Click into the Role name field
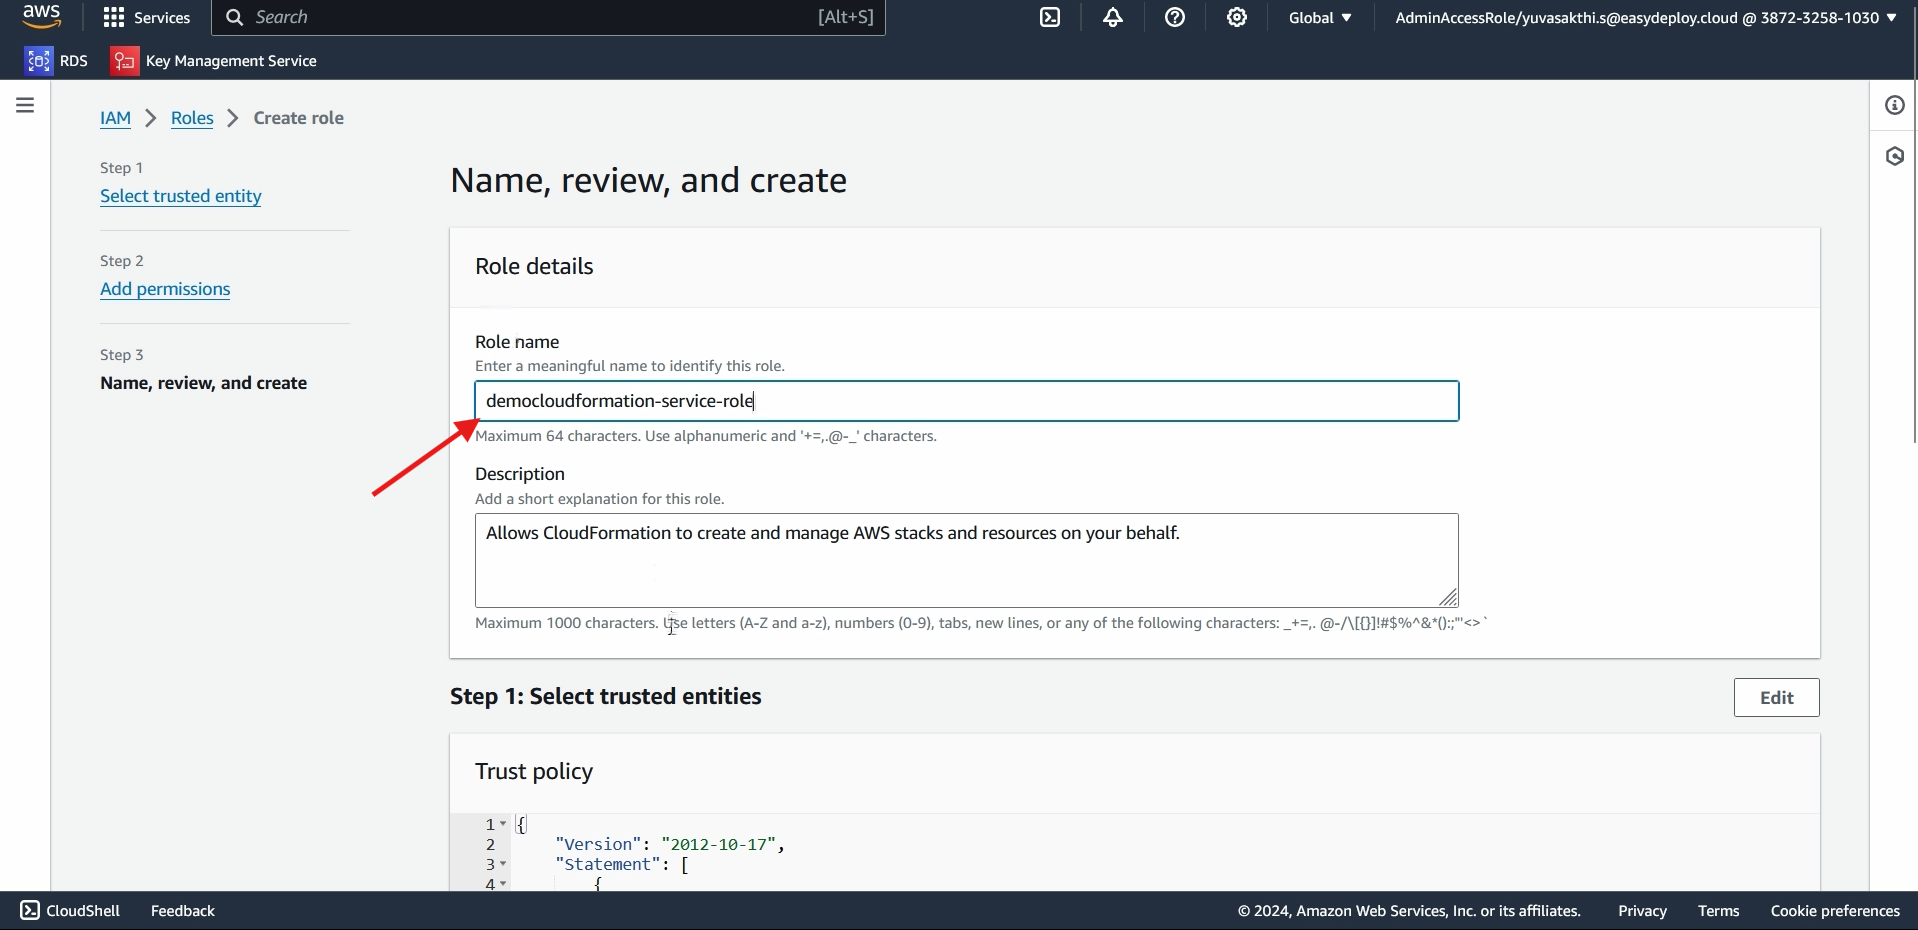 967,401
